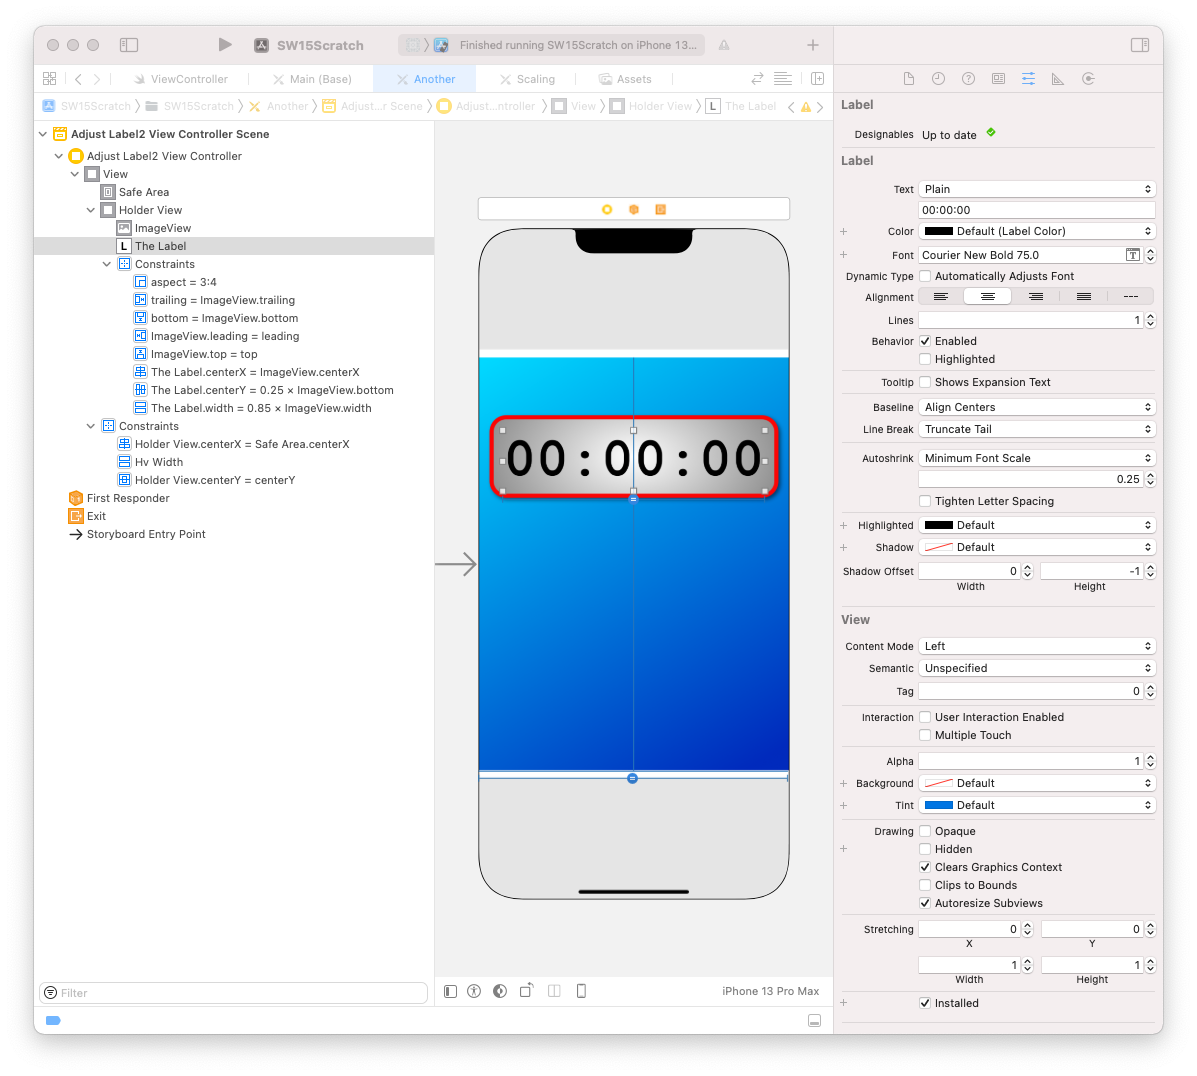
Task: Add editor on right icon
Action: point(817,79)
